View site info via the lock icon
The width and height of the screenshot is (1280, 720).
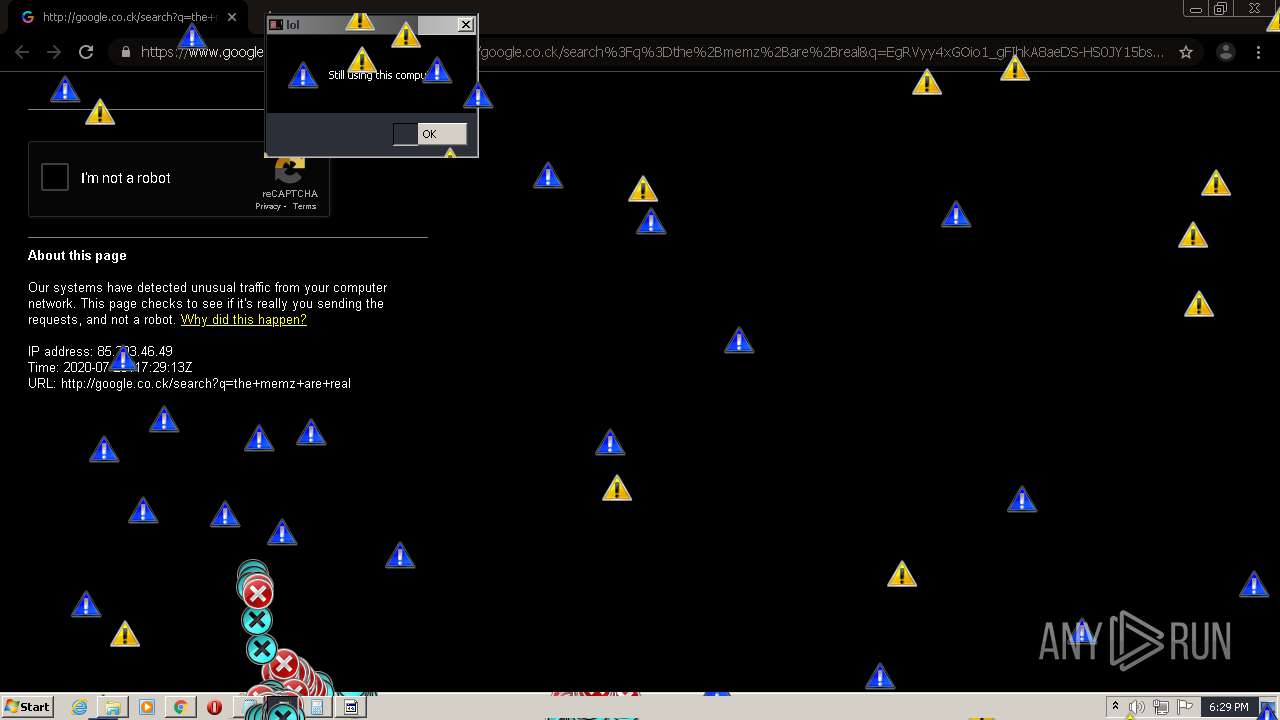coord(125,52)
